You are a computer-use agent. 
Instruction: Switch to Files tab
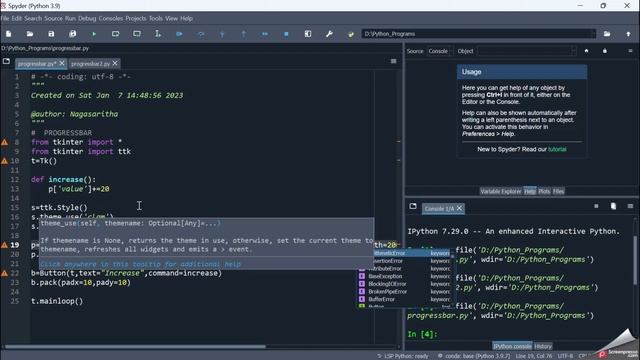[558, 191]
